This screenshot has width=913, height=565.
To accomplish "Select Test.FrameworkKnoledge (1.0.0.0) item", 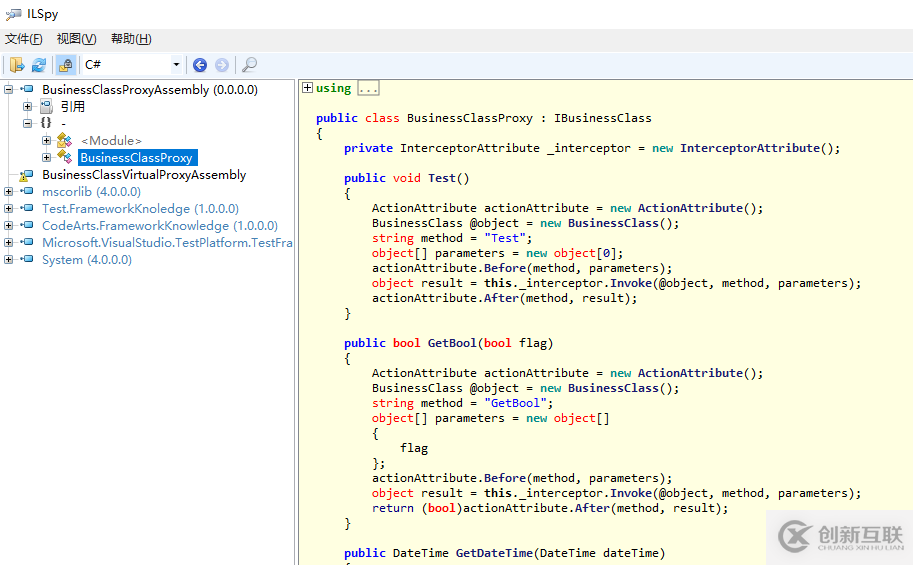I will pyautogui.click(x=140, y=209).
